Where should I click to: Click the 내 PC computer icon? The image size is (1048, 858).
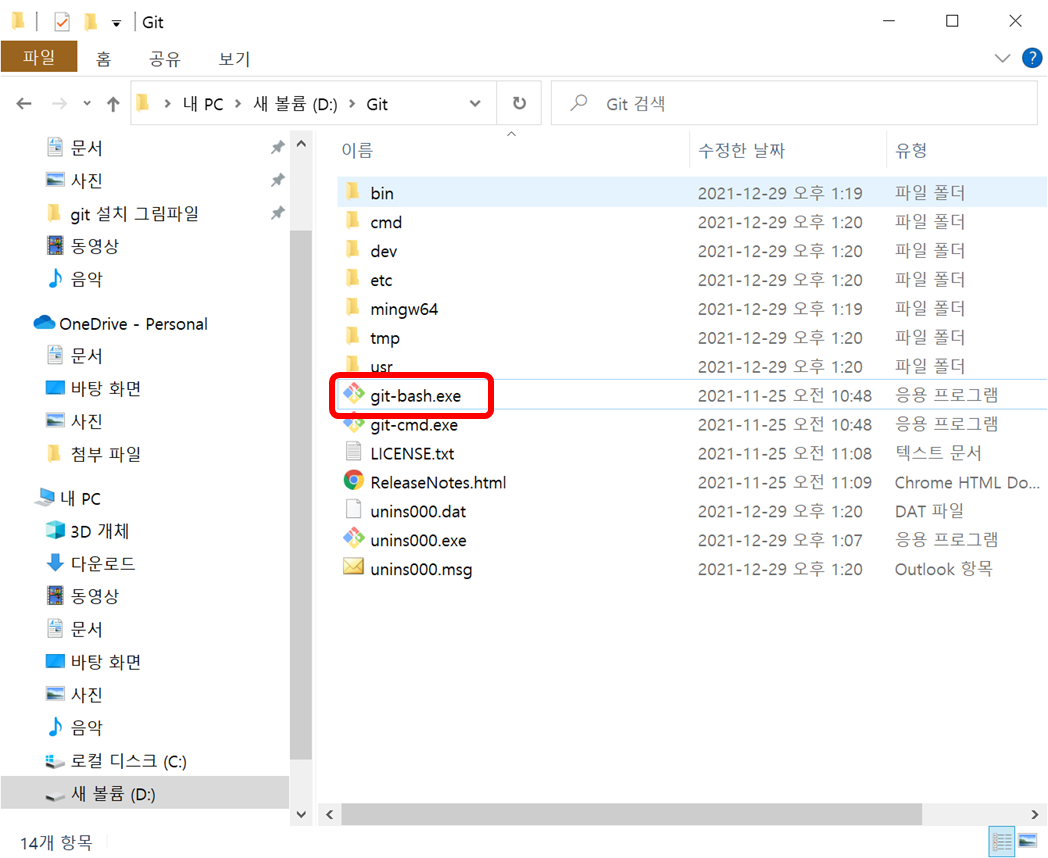point(45,497)
